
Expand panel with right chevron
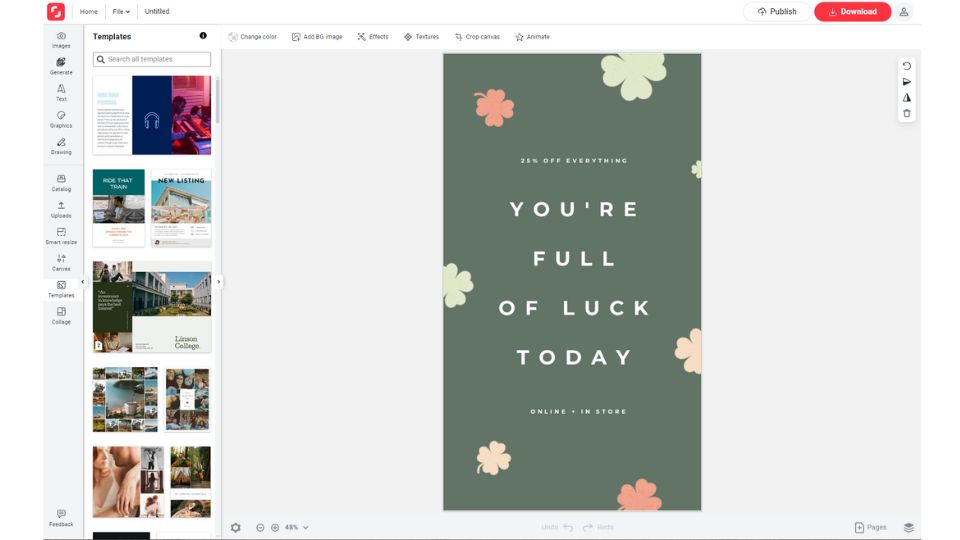pyautogui.click(x=219, y=282)
